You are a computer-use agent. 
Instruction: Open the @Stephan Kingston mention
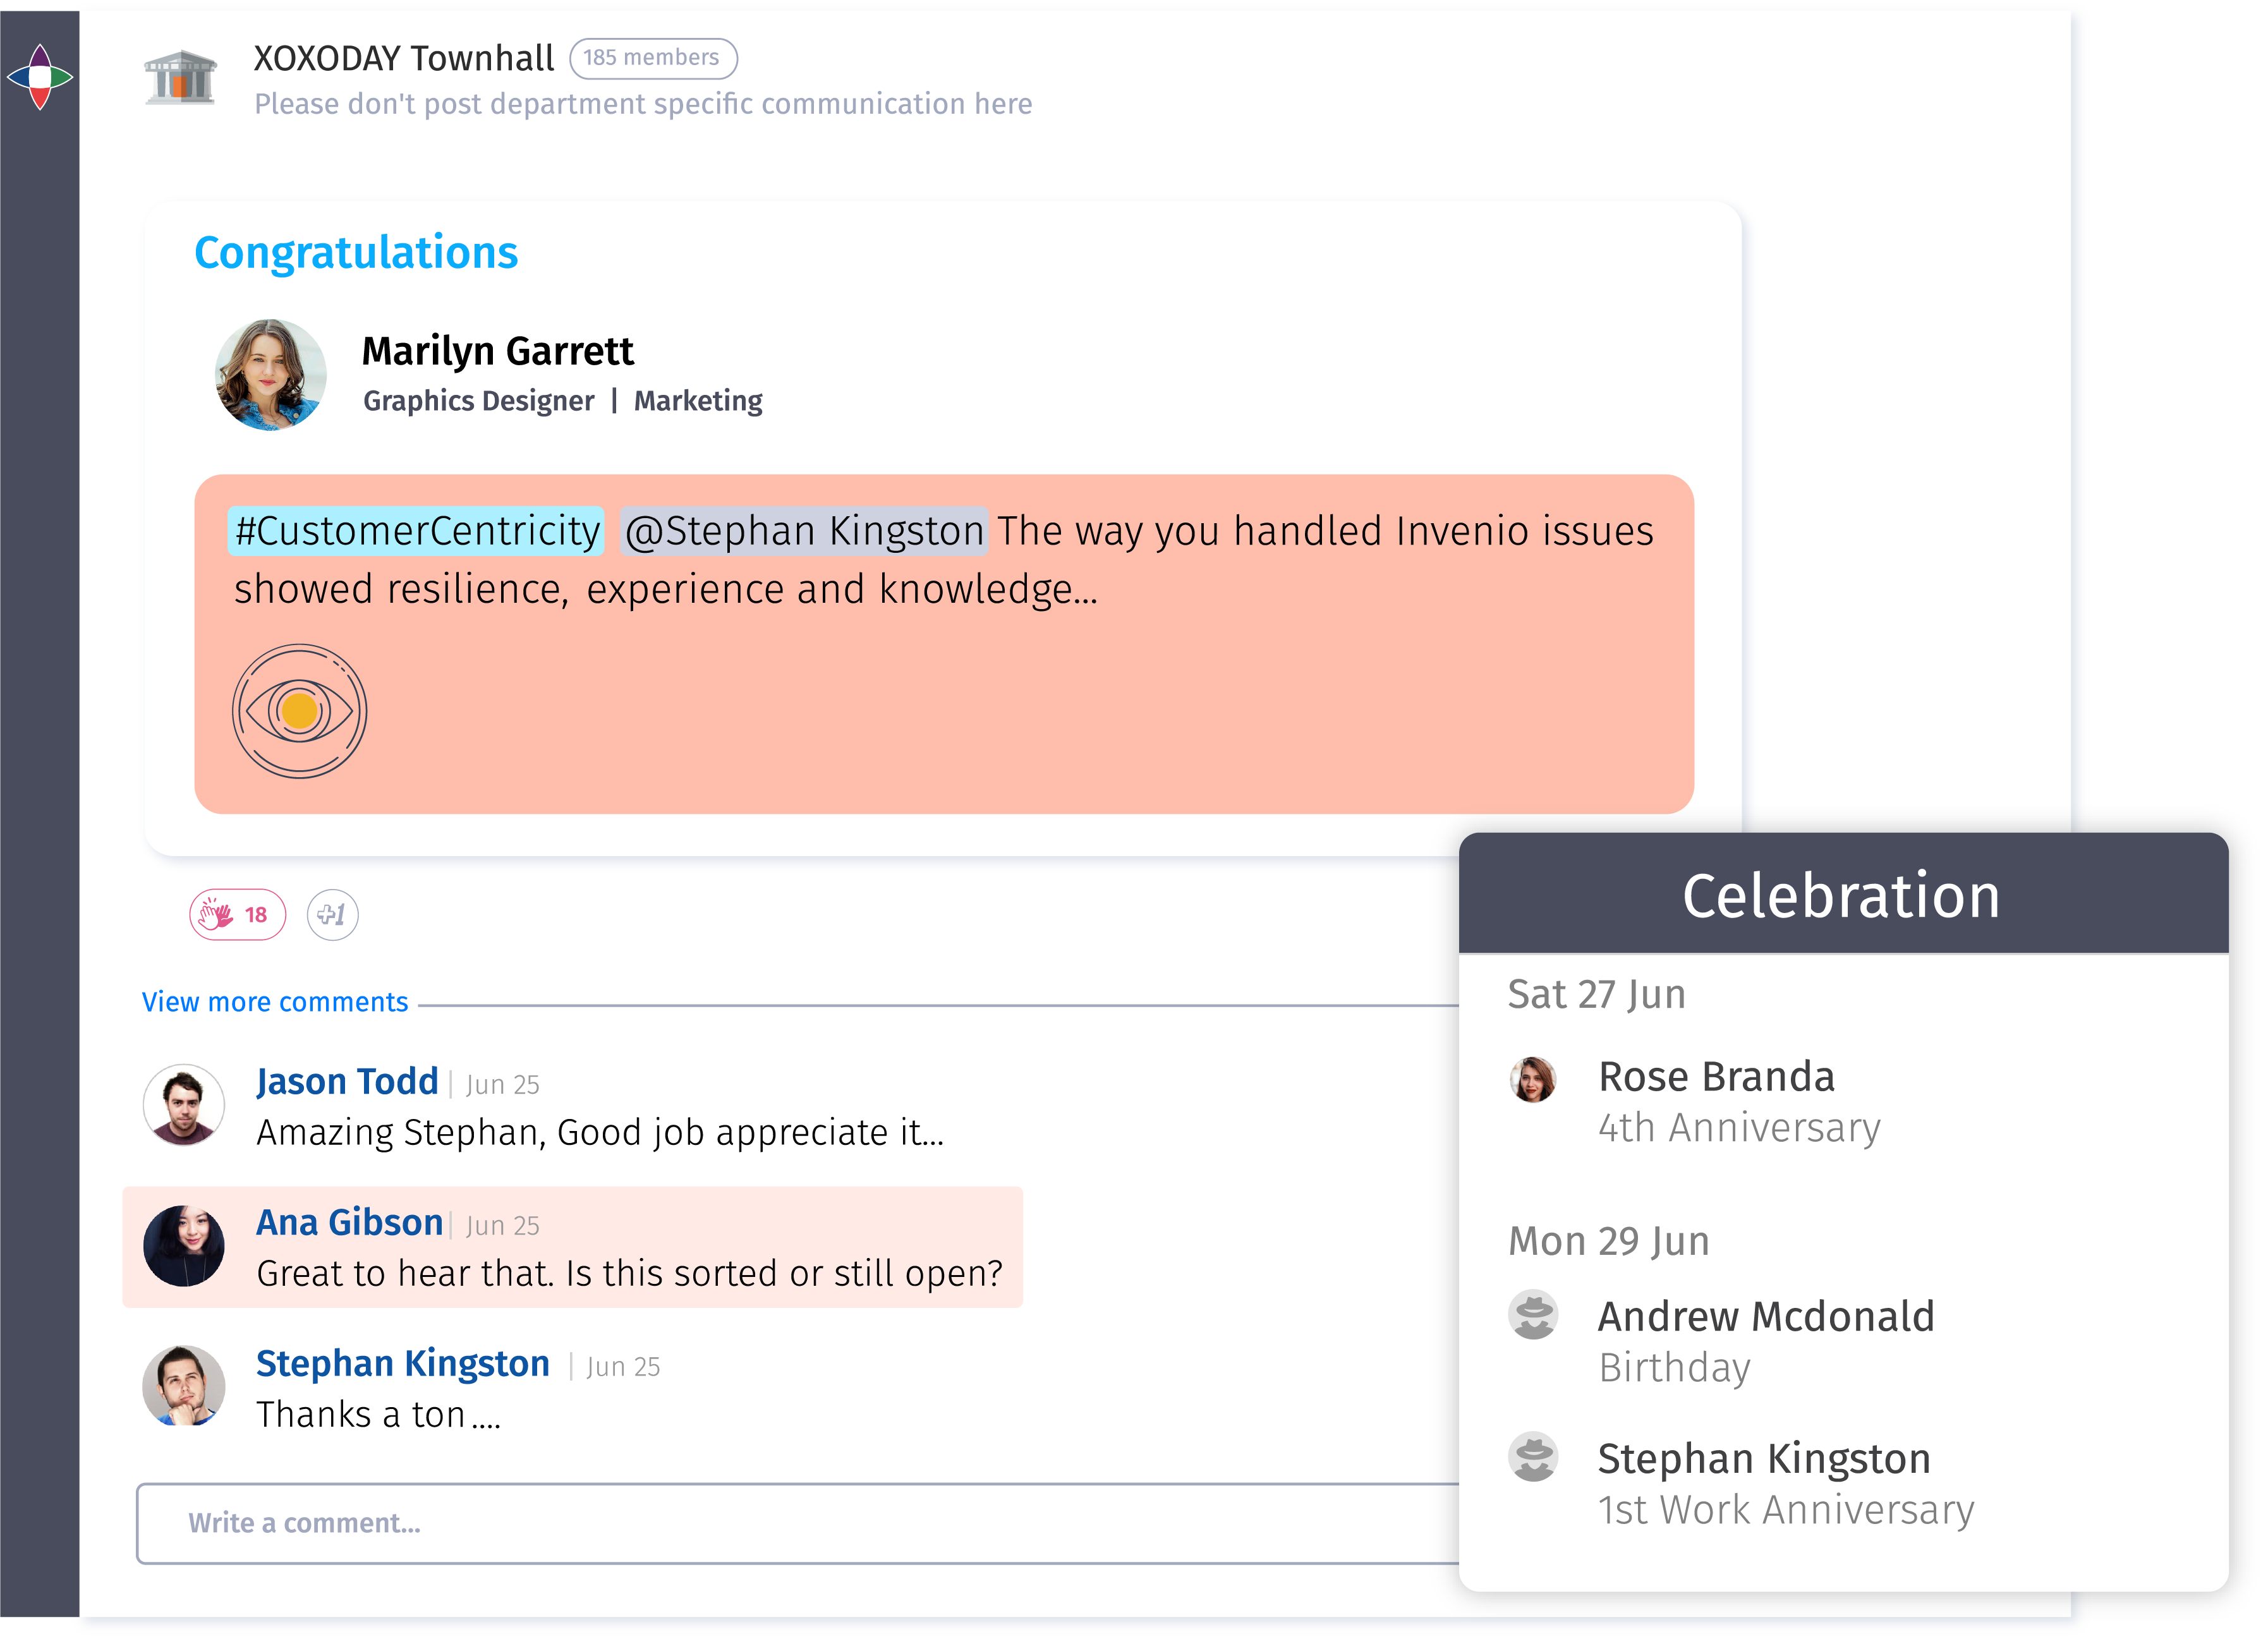click(x=805, y=531)
